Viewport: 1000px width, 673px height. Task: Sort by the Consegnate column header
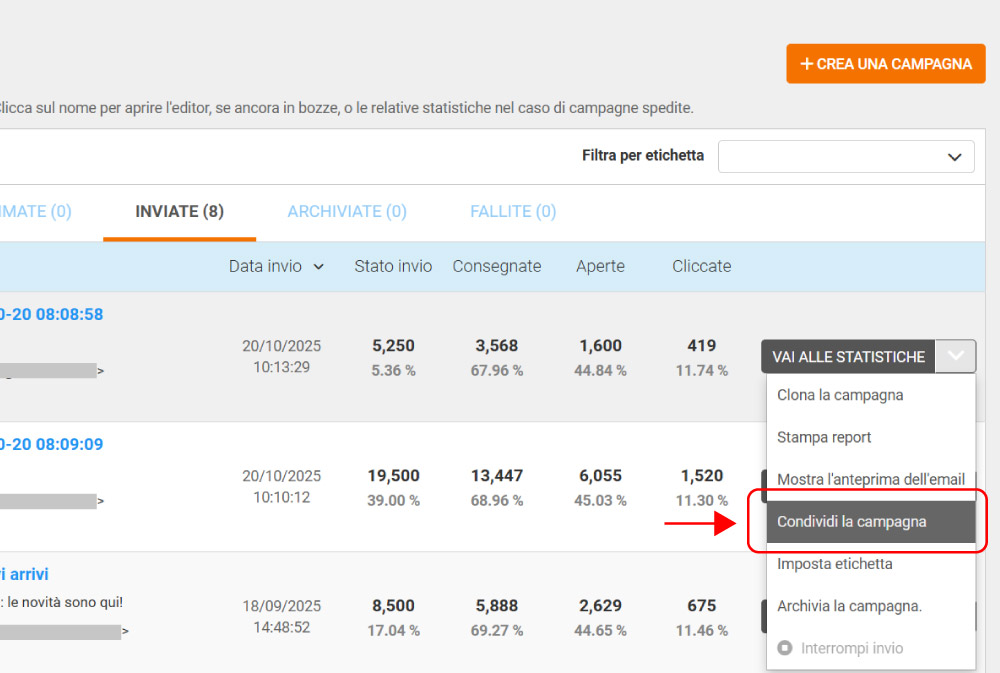[x=497, y=266]
